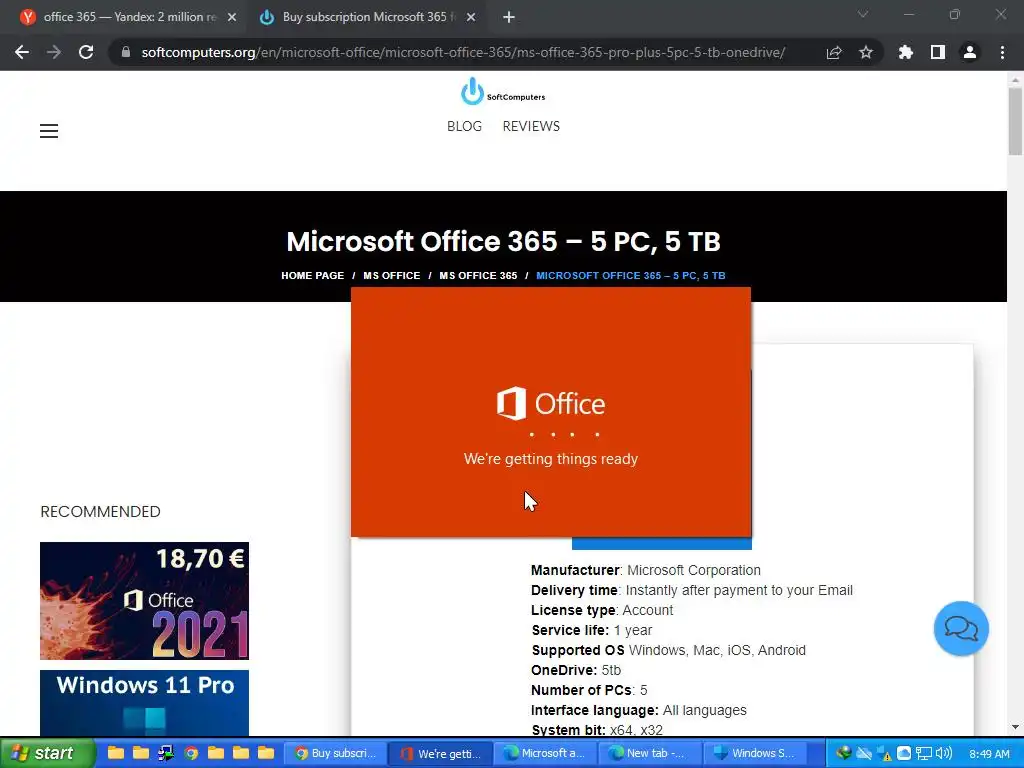This screenshot has height=768, width=1024.
Task: Select the Buy subscription Microsoft 365 tab
Action: [x=369, y=17]
